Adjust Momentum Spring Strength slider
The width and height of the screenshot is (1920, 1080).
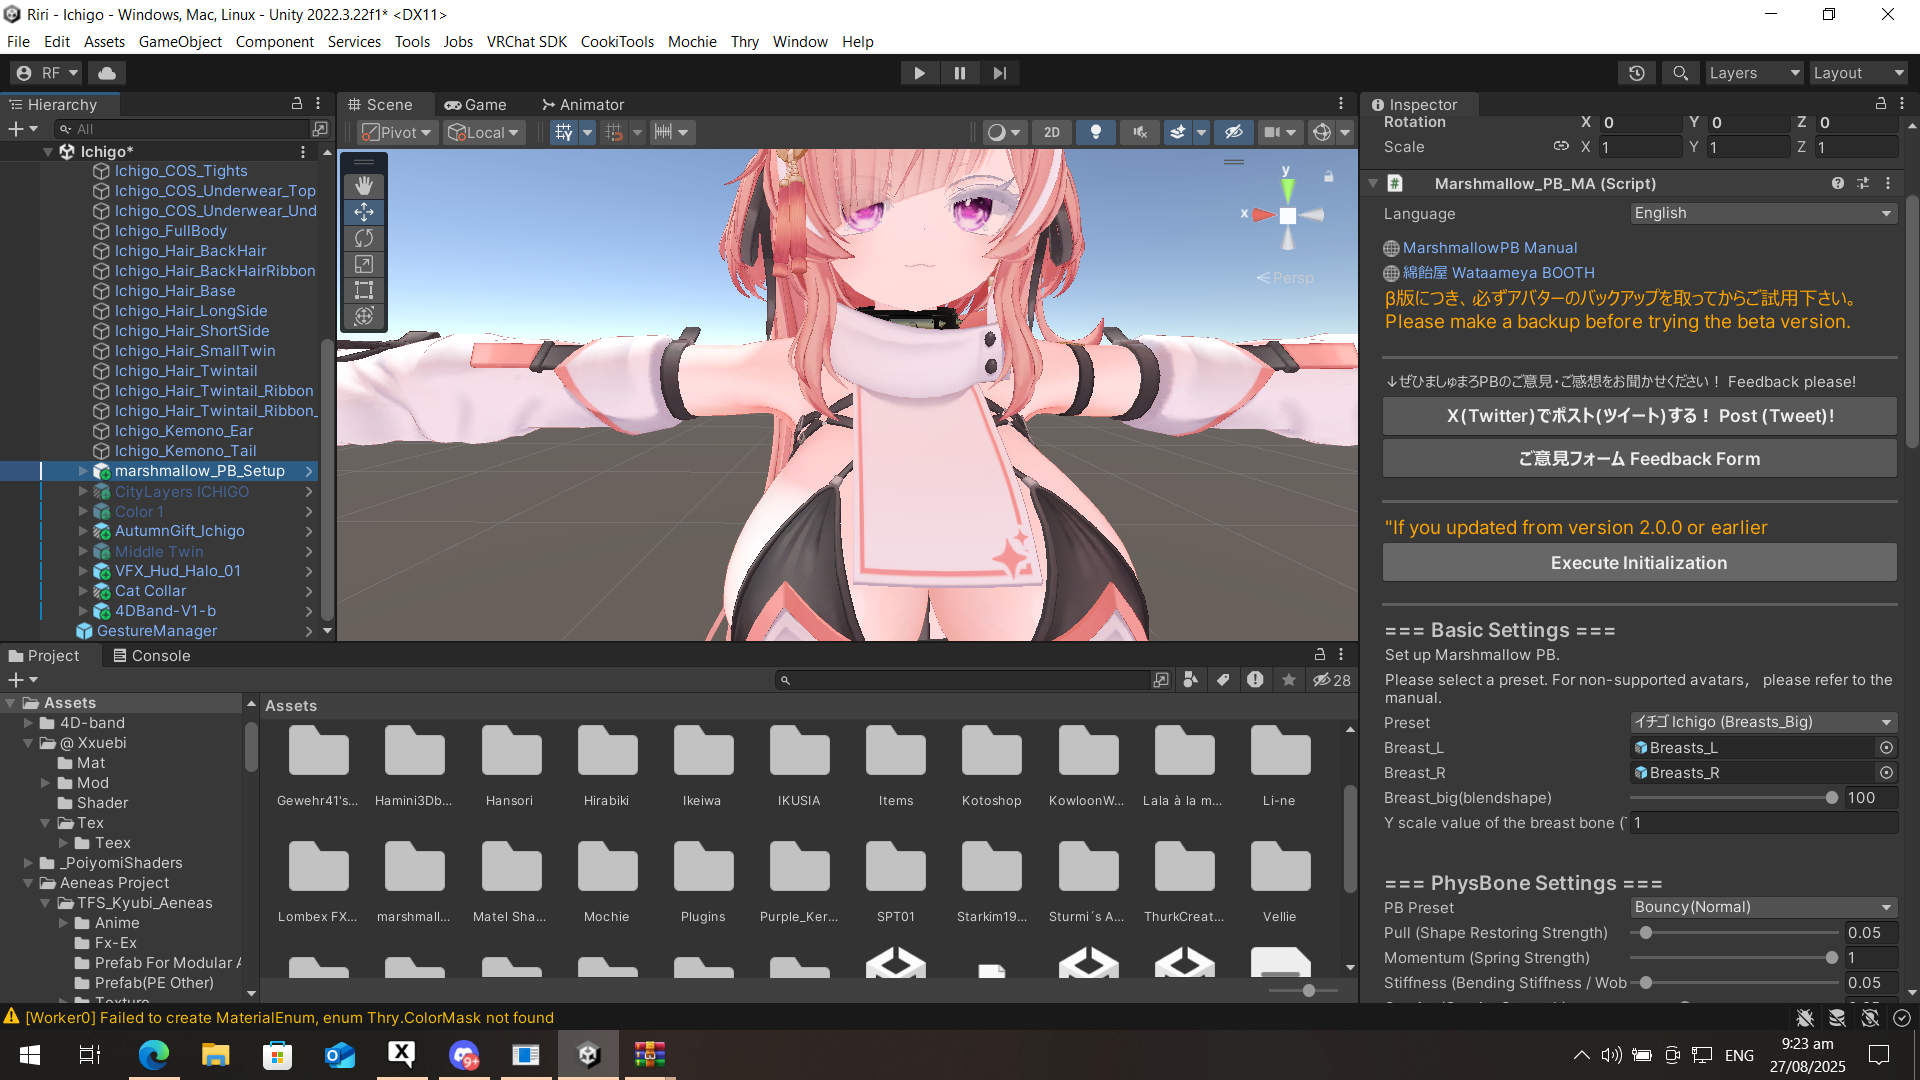[1733, 958]
